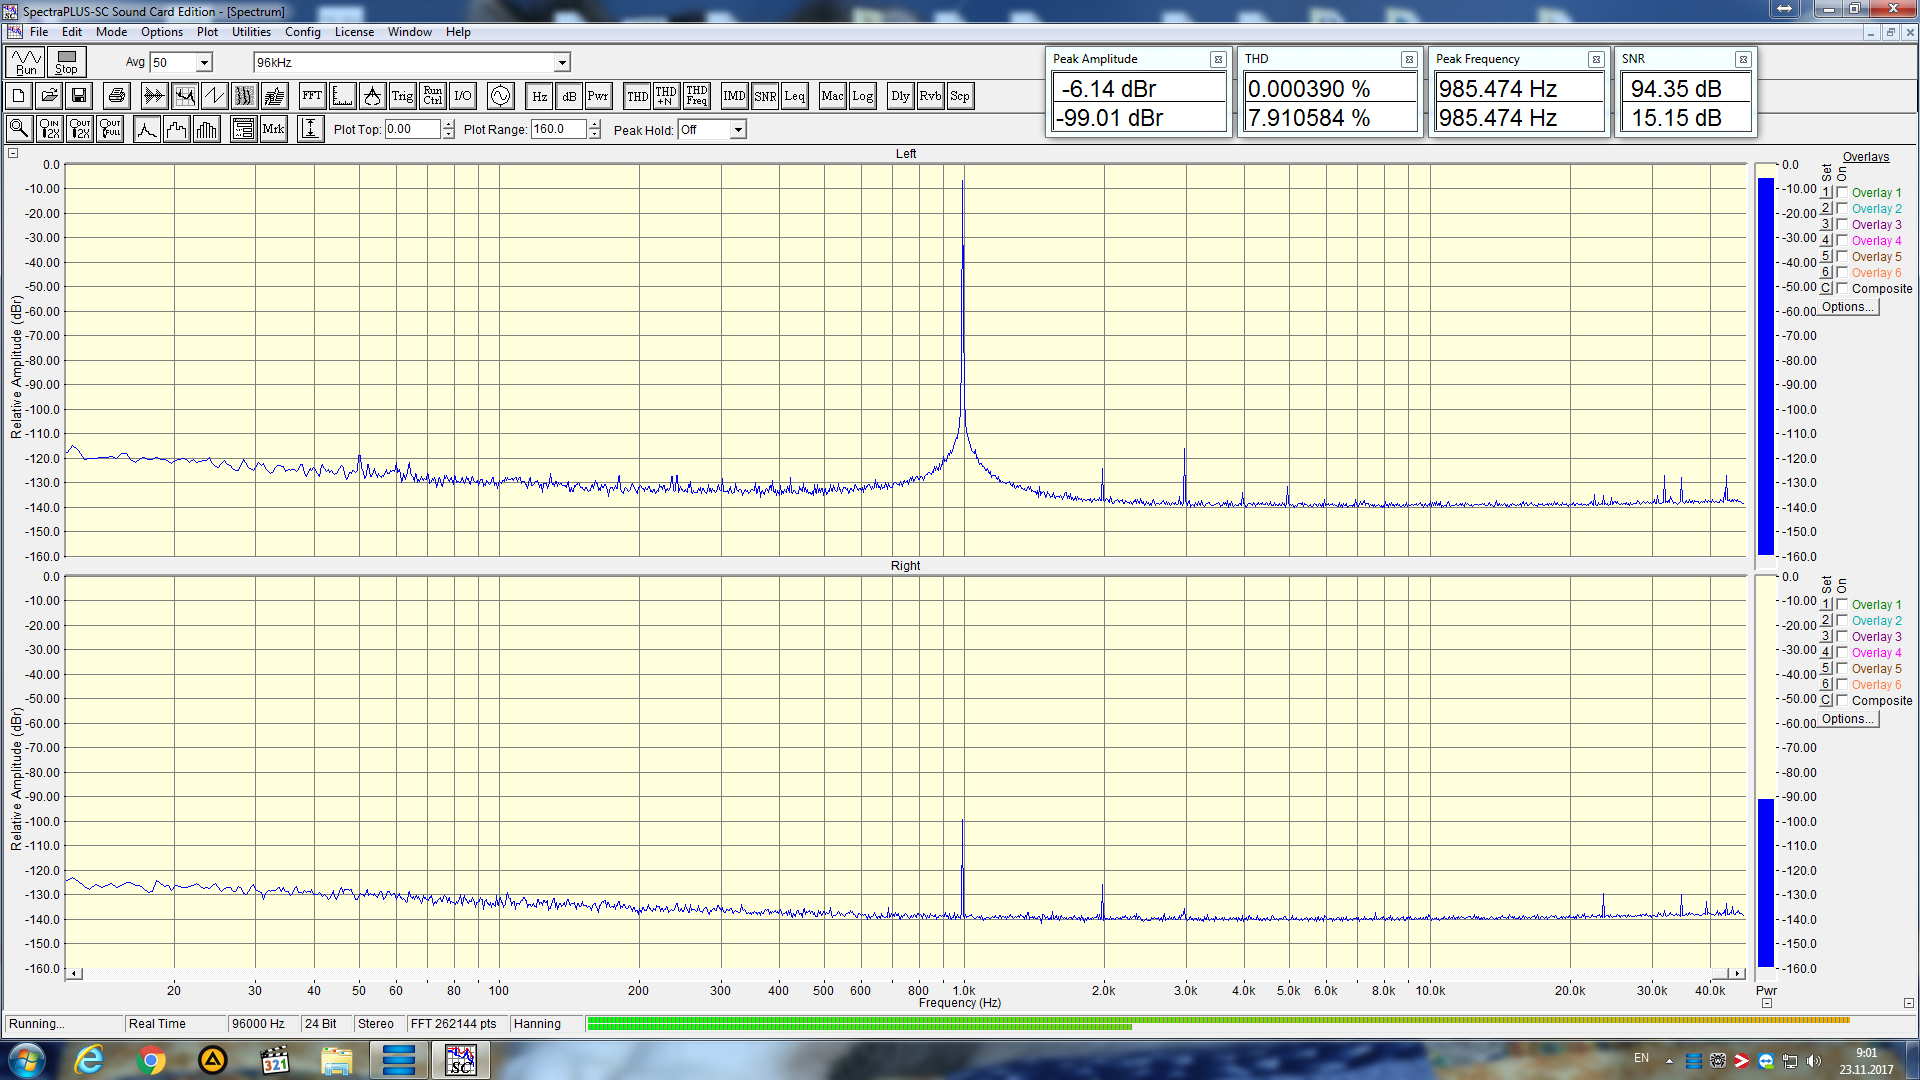This screenshot has width=1920, height=1080.
Task: Open the Avg count dropdown
Action: [204, 63]
